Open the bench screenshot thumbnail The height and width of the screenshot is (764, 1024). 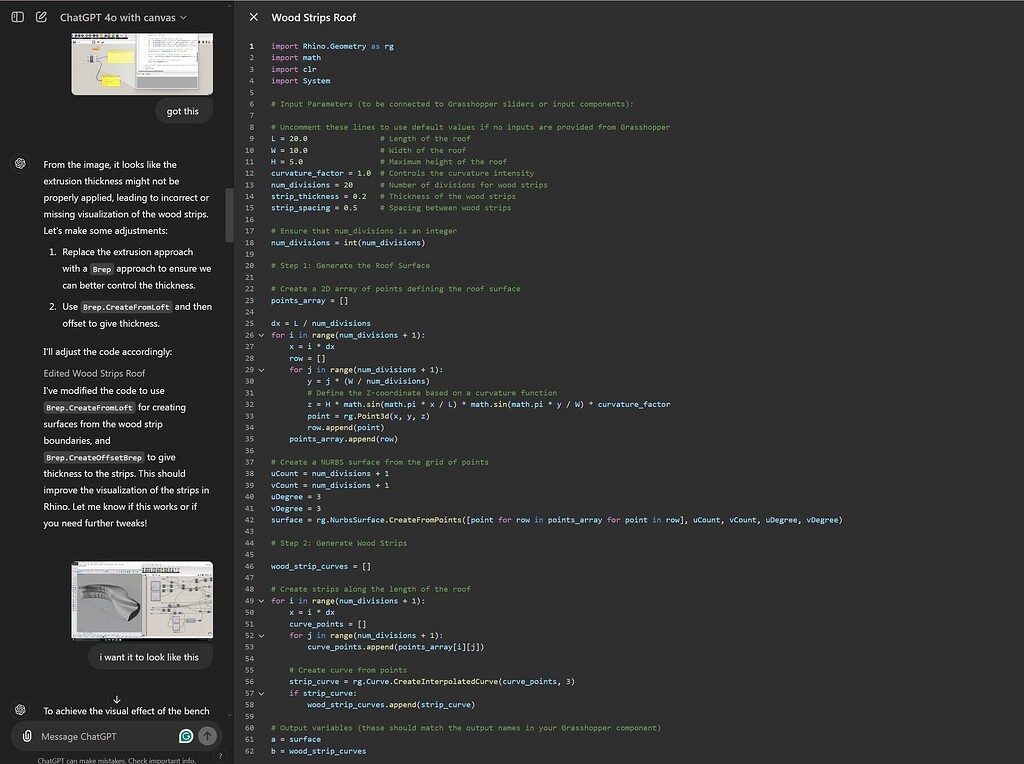pyautogui.click(x=141, y=598)
